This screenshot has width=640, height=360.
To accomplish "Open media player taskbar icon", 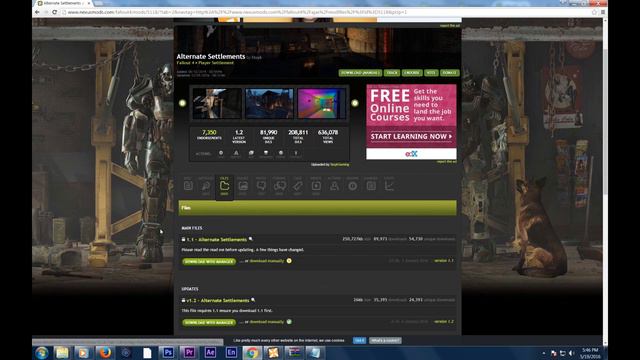I will point(83,353).
